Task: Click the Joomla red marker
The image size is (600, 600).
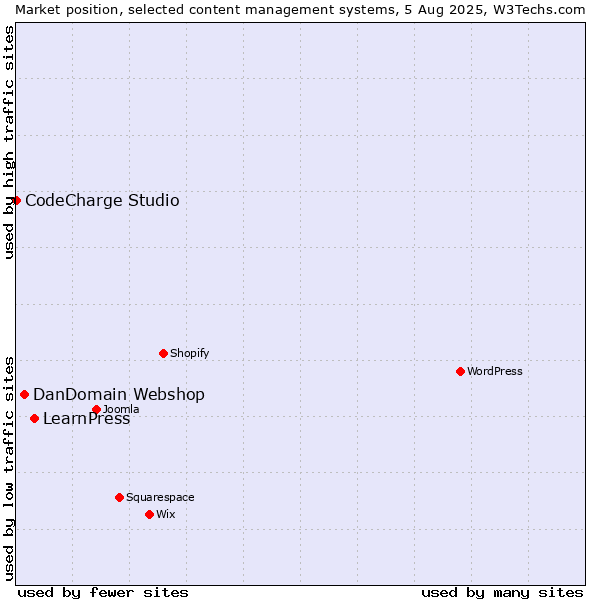Action: pos(96,409)
